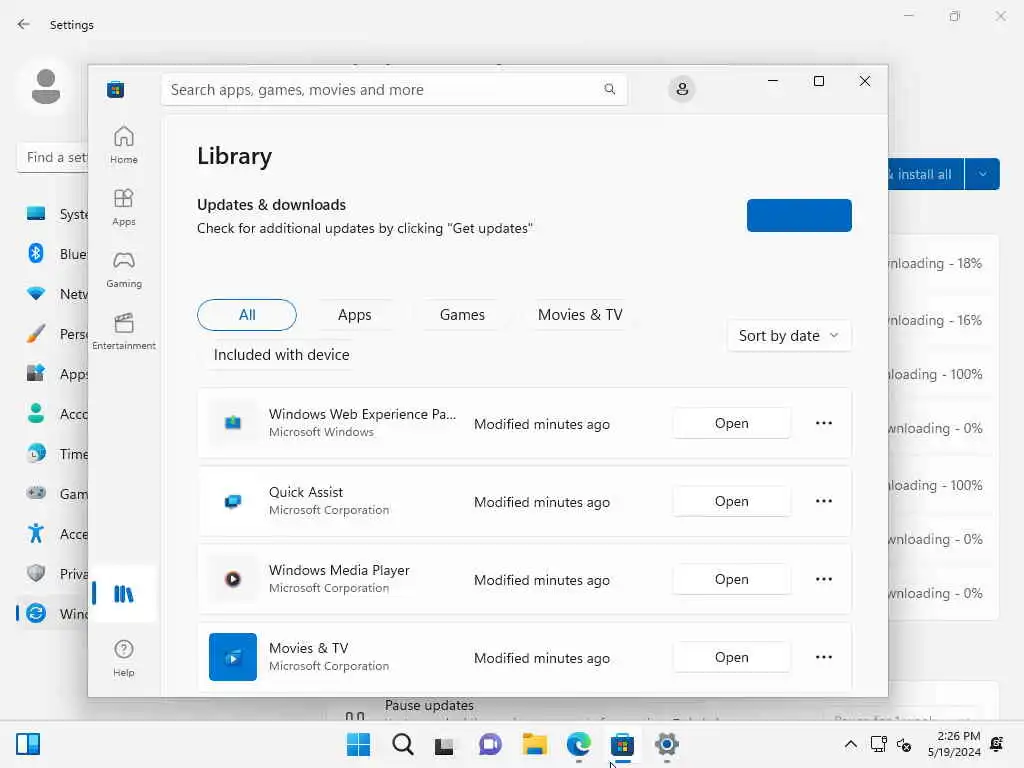Click the Accessibility icon in Settings sidebar
The width and height of the screenshot is (1024, 768).
(36, 534)
